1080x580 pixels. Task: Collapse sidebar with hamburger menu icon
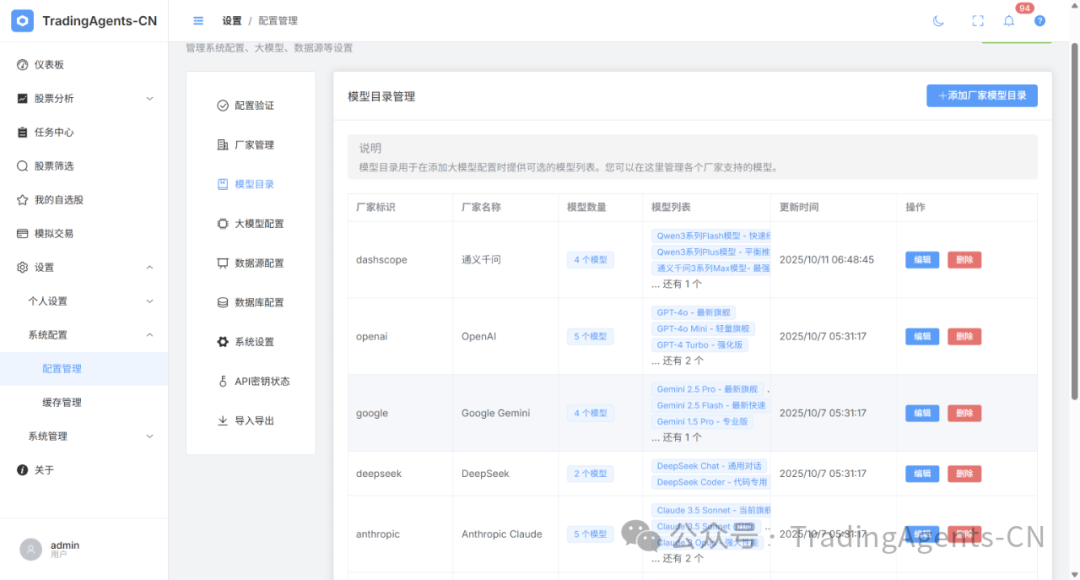click(x=198, y=21)
